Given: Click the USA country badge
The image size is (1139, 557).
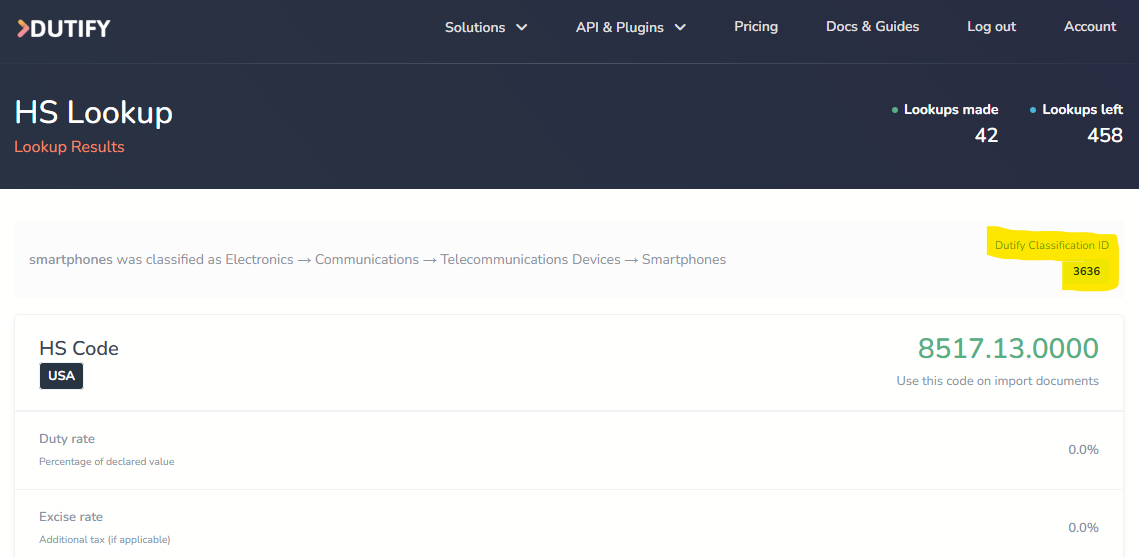Looking at the screenshot, I should [x=62, y=377].
